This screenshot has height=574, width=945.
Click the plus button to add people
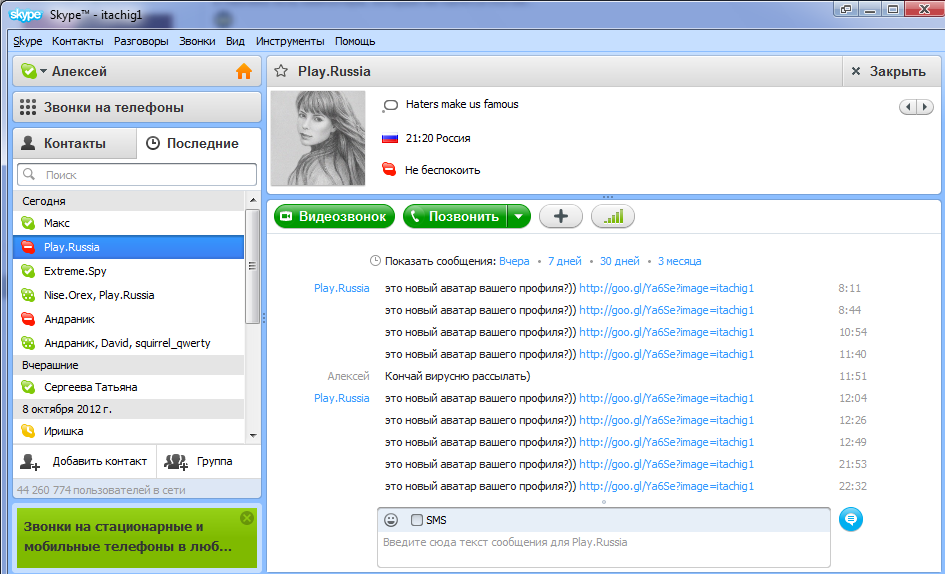coord(560,216)
